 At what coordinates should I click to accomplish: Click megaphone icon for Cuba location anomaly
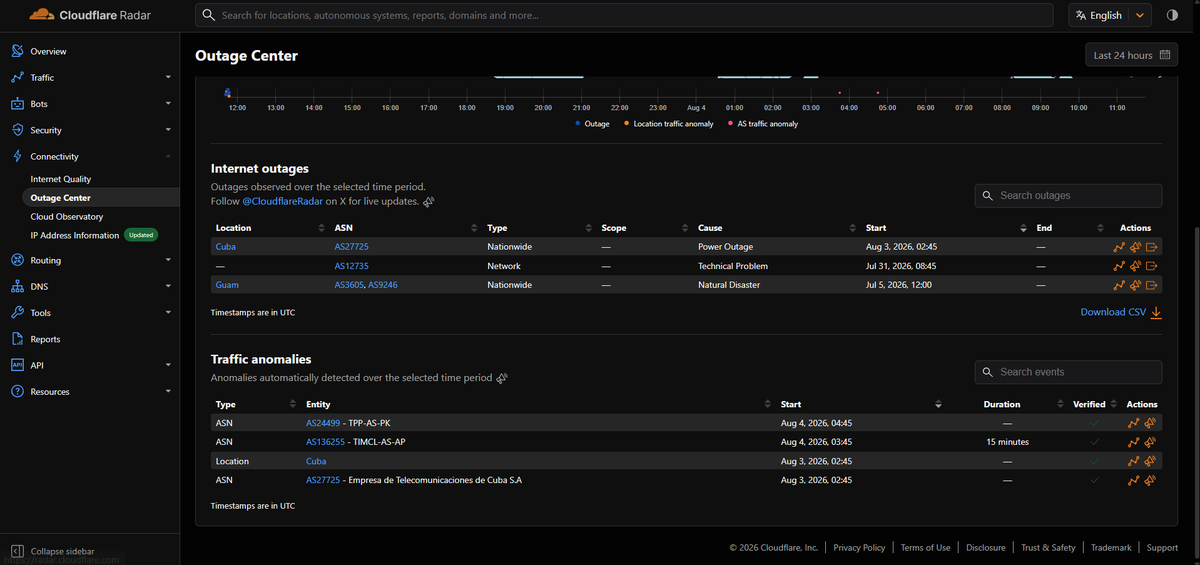point(1150,461)
